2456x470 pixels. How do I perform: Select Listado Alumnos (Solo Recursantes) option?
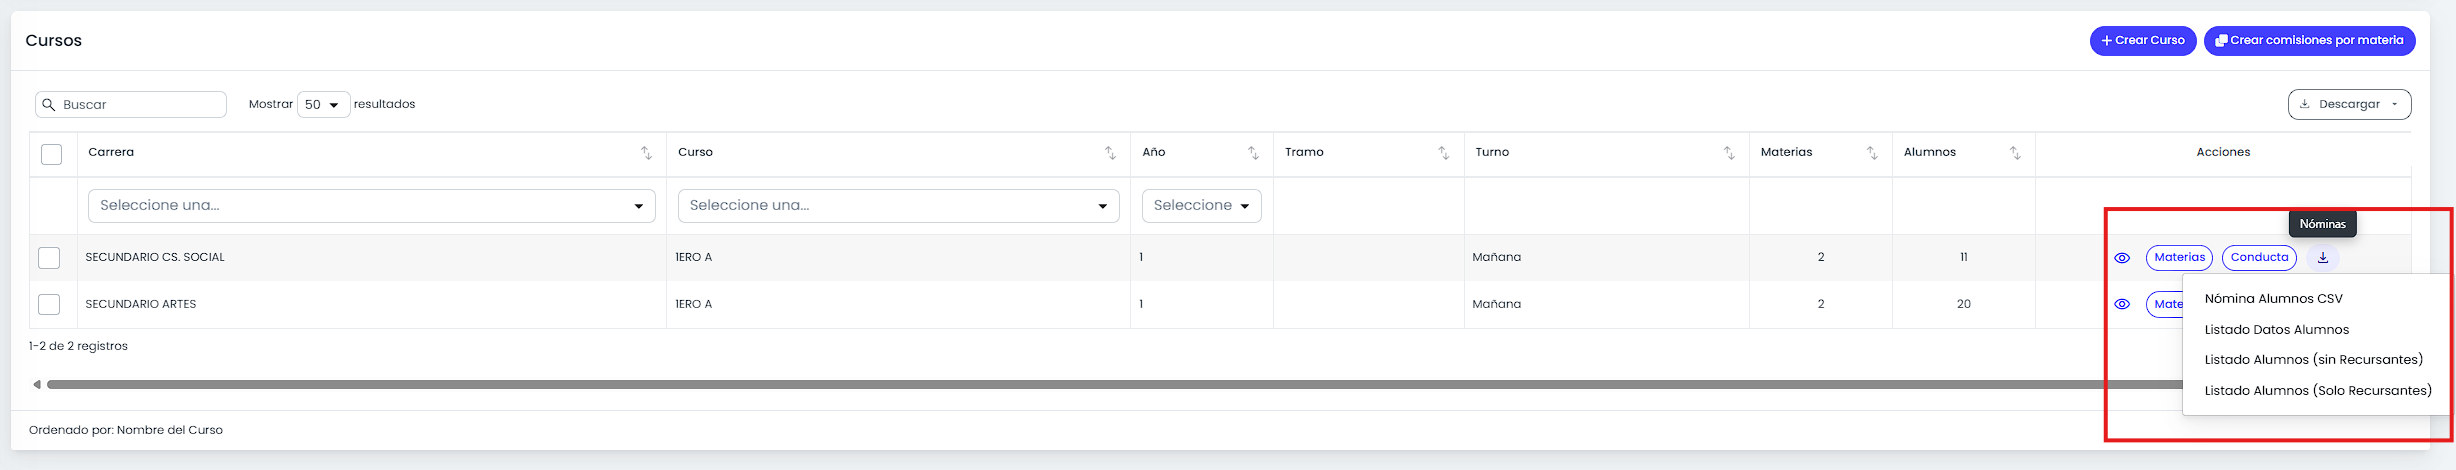coord(2318,391)
